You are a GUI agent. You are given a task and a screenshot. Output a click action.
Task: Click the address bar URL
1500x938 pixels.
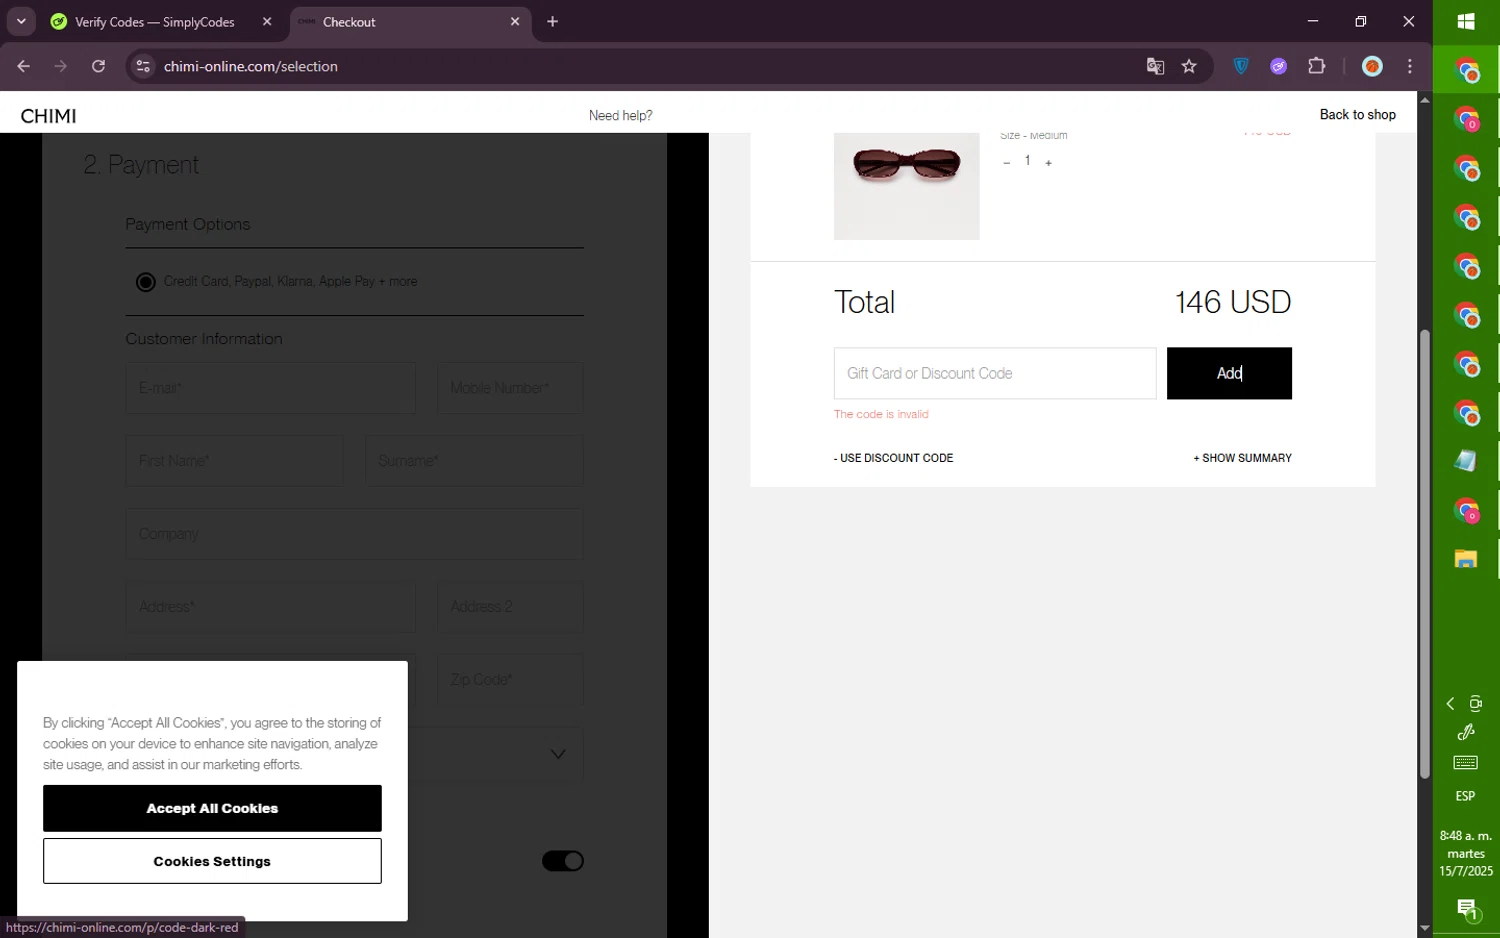tap(251, 66)
